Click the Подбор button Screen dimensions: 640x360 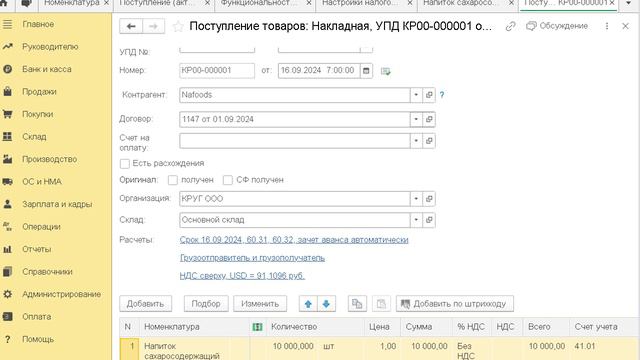tap(206, 304)
